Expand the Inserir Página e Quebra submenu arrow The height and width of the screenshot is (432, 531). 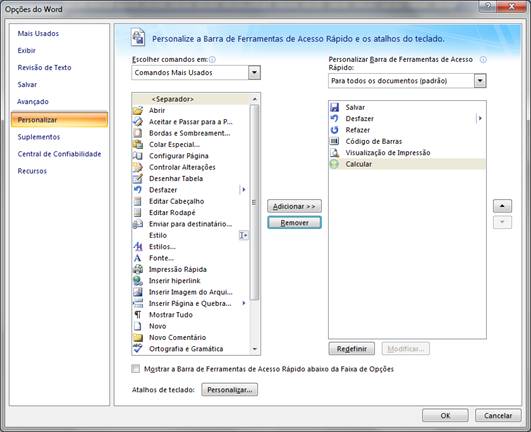pos(243,303)
